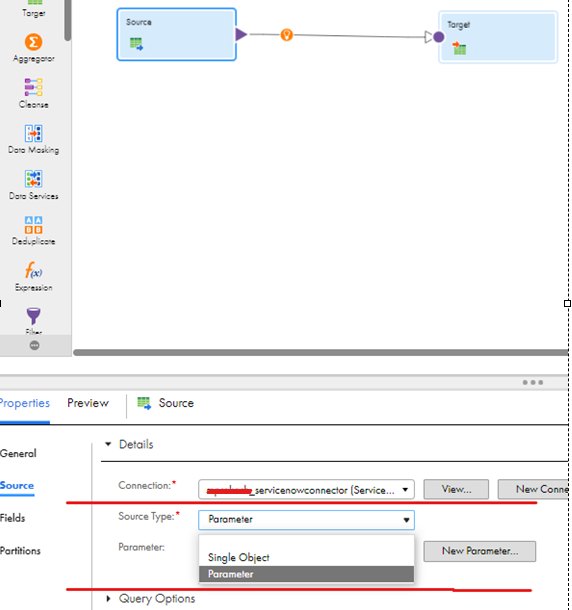This screenshot has width=572, height=610.
Task: Pick the Cleanse transformation icon
Action: pos(33,87)
